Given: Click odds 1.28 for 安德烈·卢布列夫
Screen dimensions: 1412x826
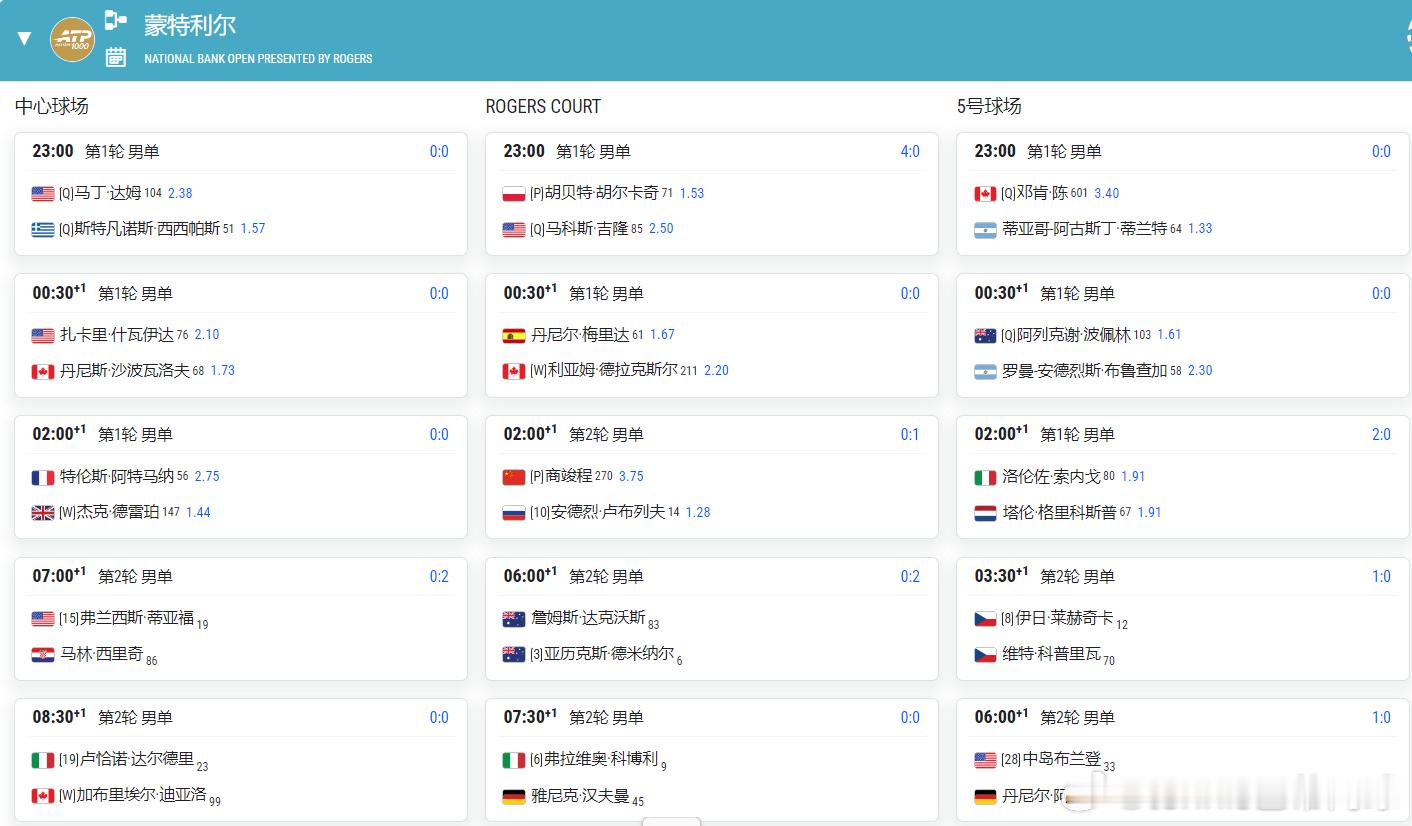Looking at the screenshot, I should pos(698,513).
